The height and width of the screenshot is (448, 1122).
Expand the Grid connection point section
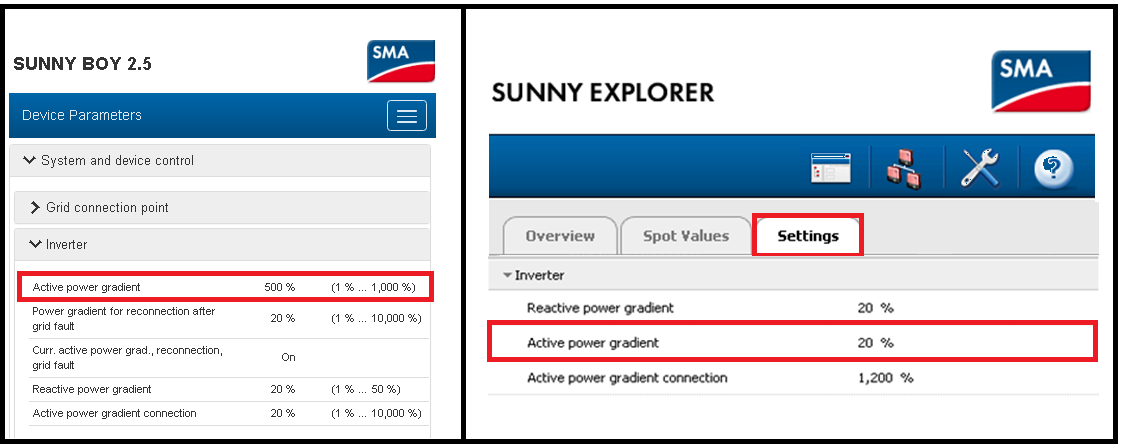coord(35,208)
